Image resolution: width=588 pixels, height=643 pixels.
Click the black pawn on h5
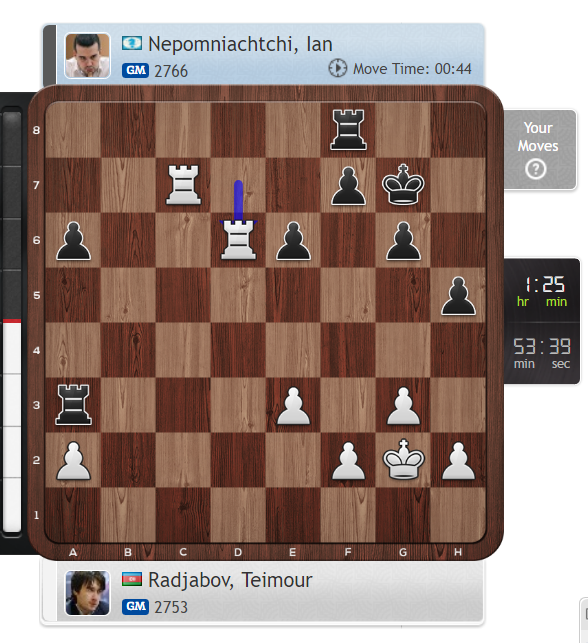pos(458,296)
